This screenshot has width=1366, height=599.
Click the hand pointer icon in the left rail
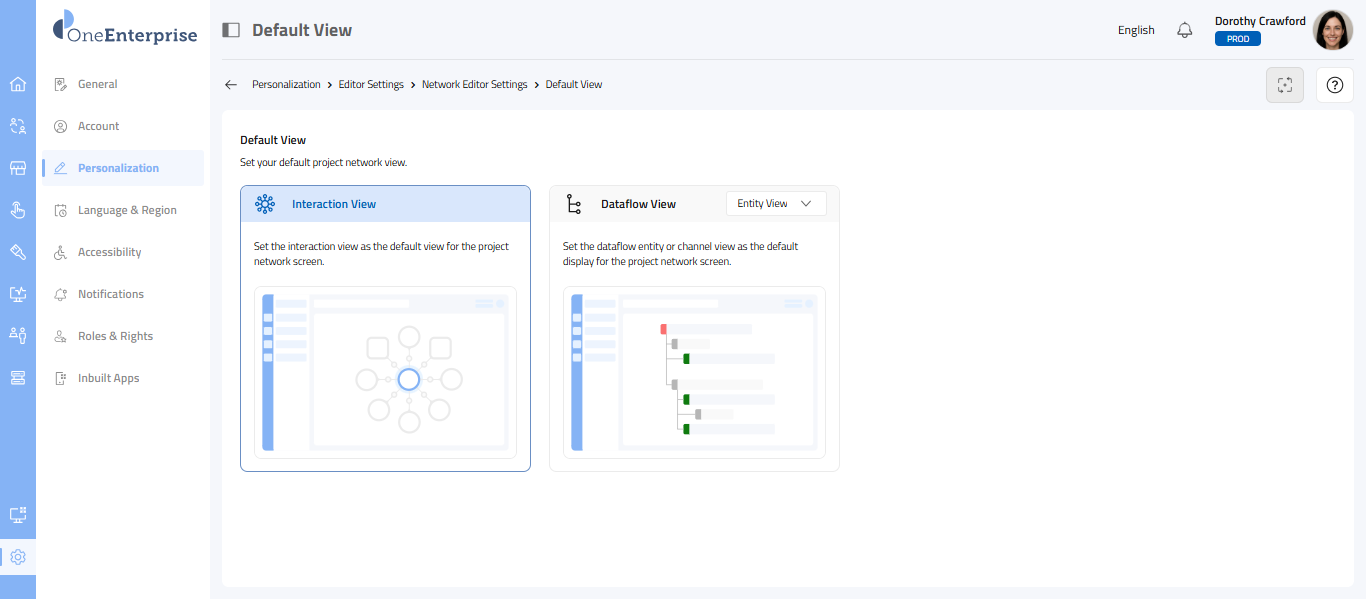tap(17, 210)
